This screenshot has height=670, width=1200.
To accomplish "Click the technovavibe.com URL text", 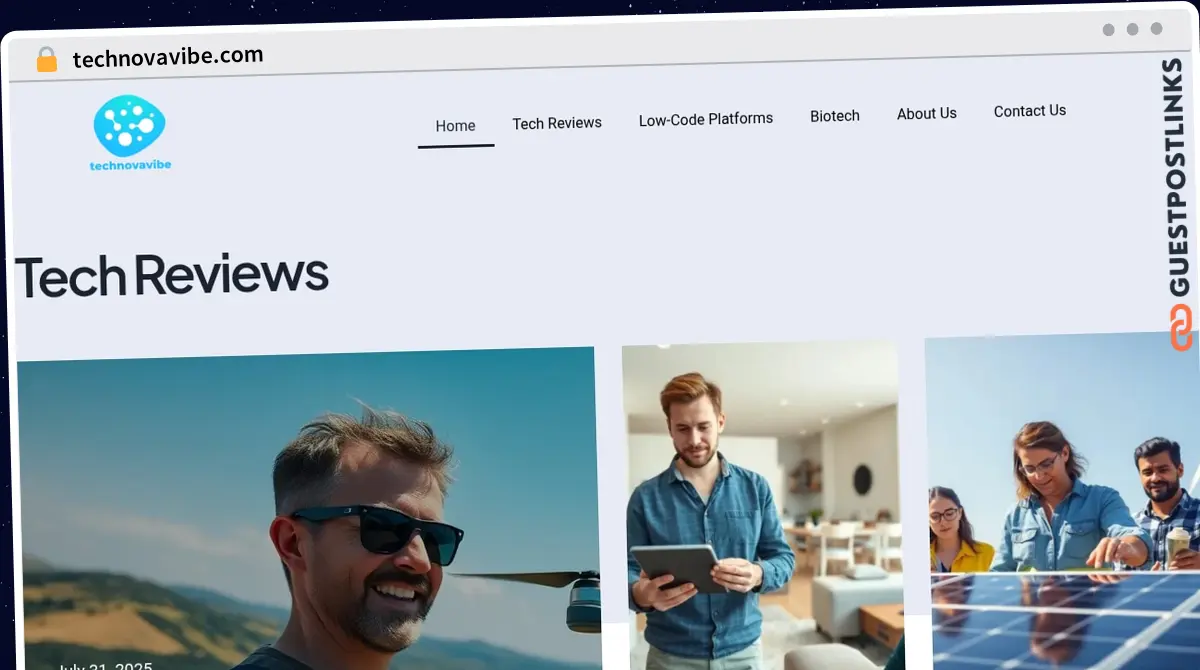I will 168,57.
